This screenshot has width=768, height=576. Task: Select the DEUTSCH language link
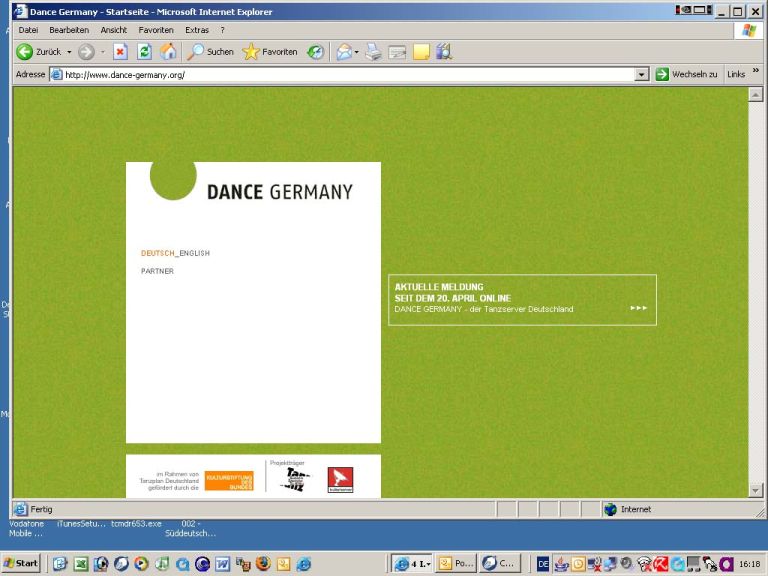tap(157, 253)
